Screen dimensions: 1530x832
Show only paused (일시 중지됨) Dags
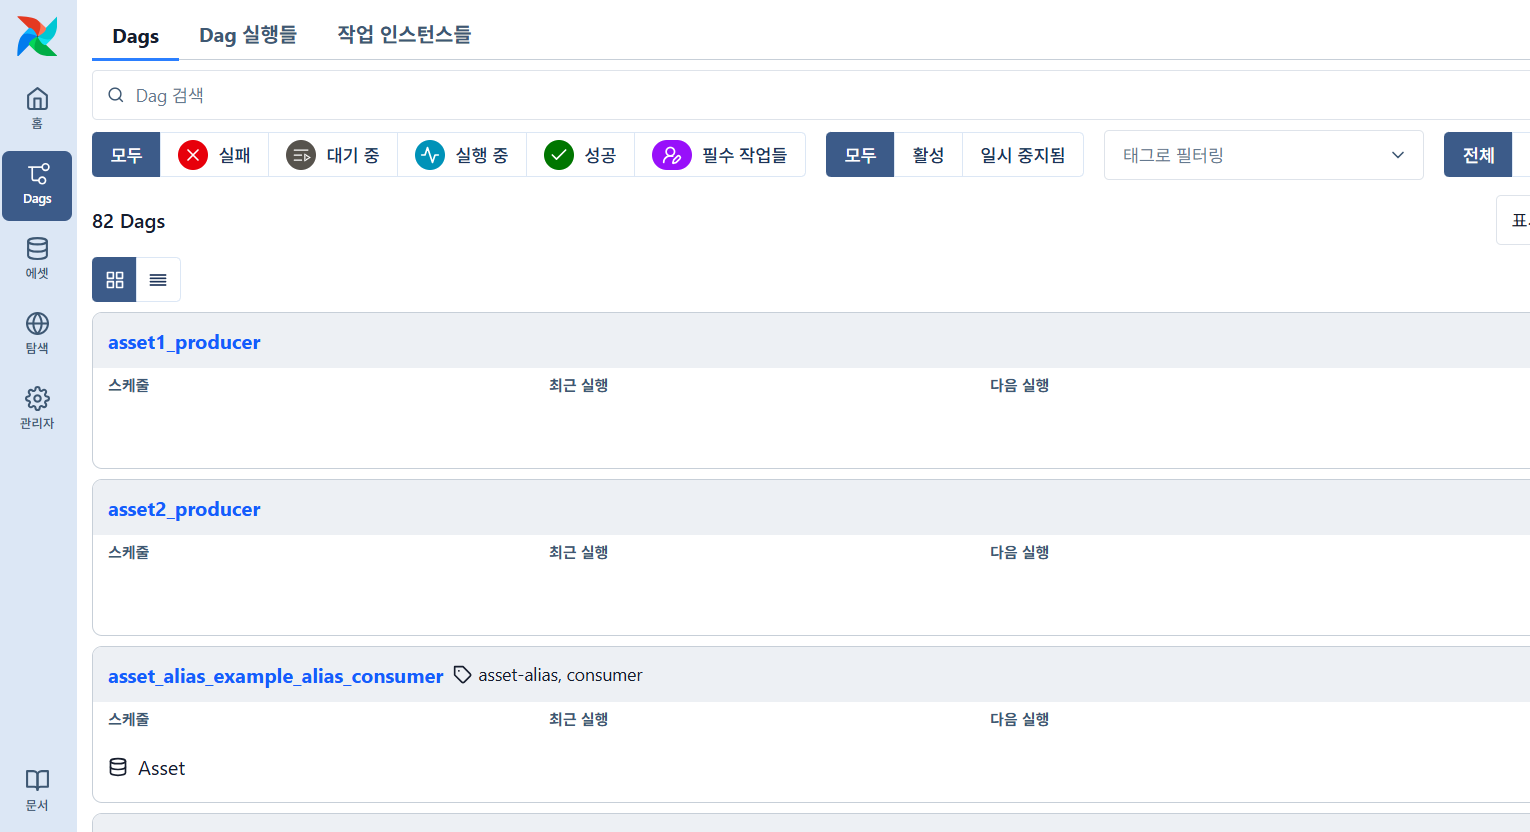click(1022, 155)
